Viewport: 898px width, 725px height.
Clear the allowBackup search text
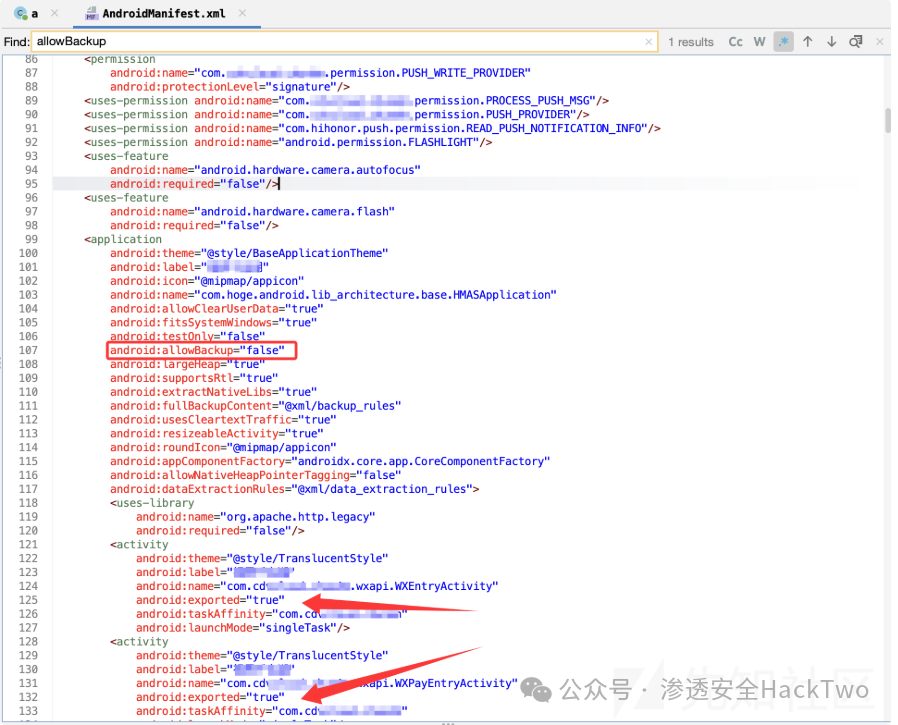tap(649, 42)
